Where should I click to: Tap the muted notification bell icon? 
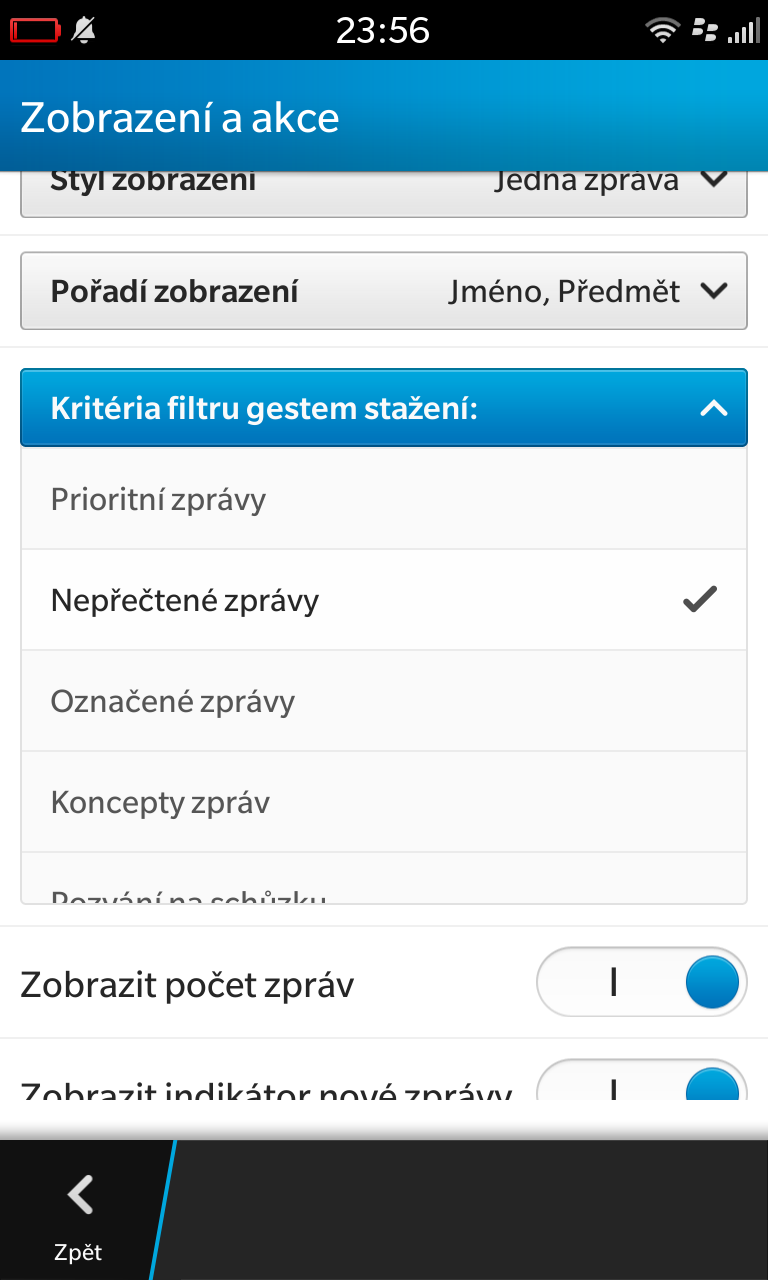point(84,32)
